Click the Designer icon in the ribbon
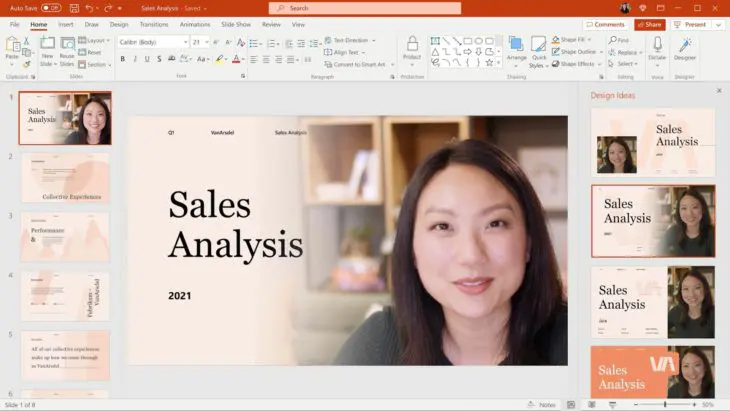 pos(685,45)
